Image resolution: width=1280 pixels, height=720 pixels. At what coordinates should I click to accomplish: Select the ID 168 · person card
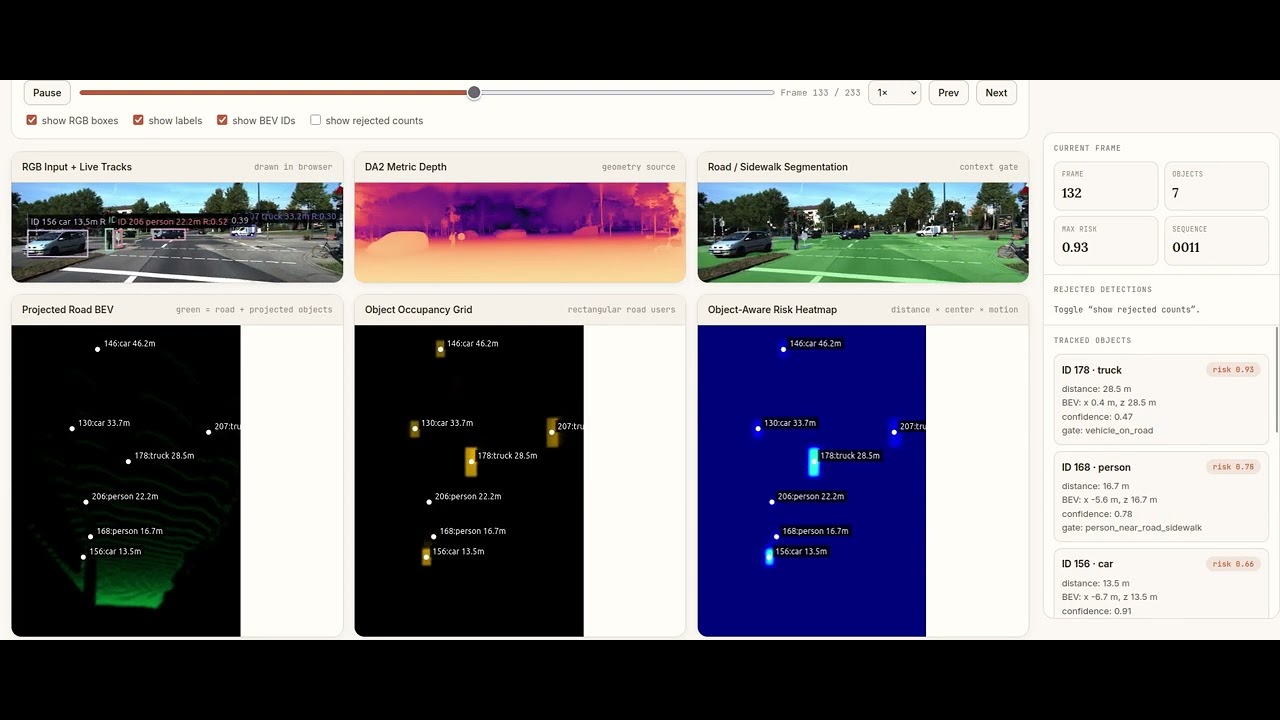[x=1161, y=497]
